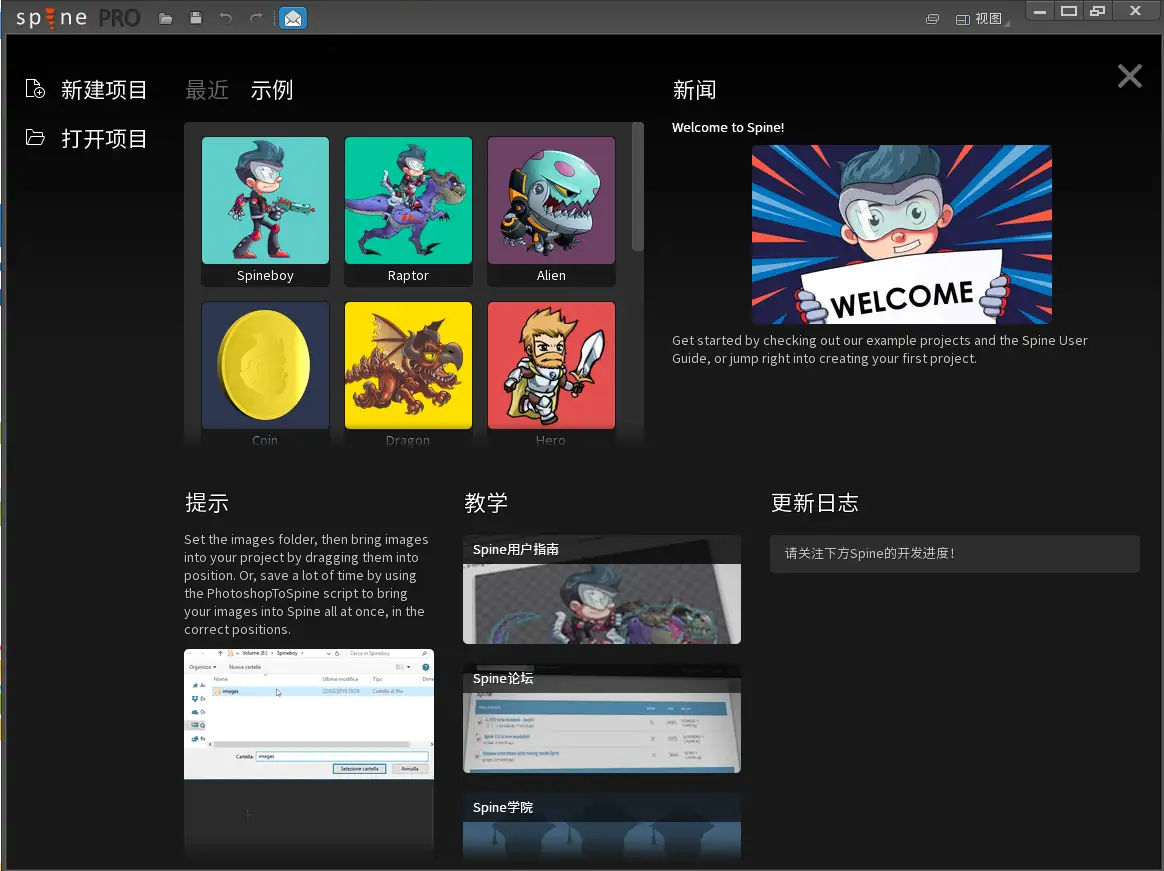Open the Dragon example project

coord(408,373)
